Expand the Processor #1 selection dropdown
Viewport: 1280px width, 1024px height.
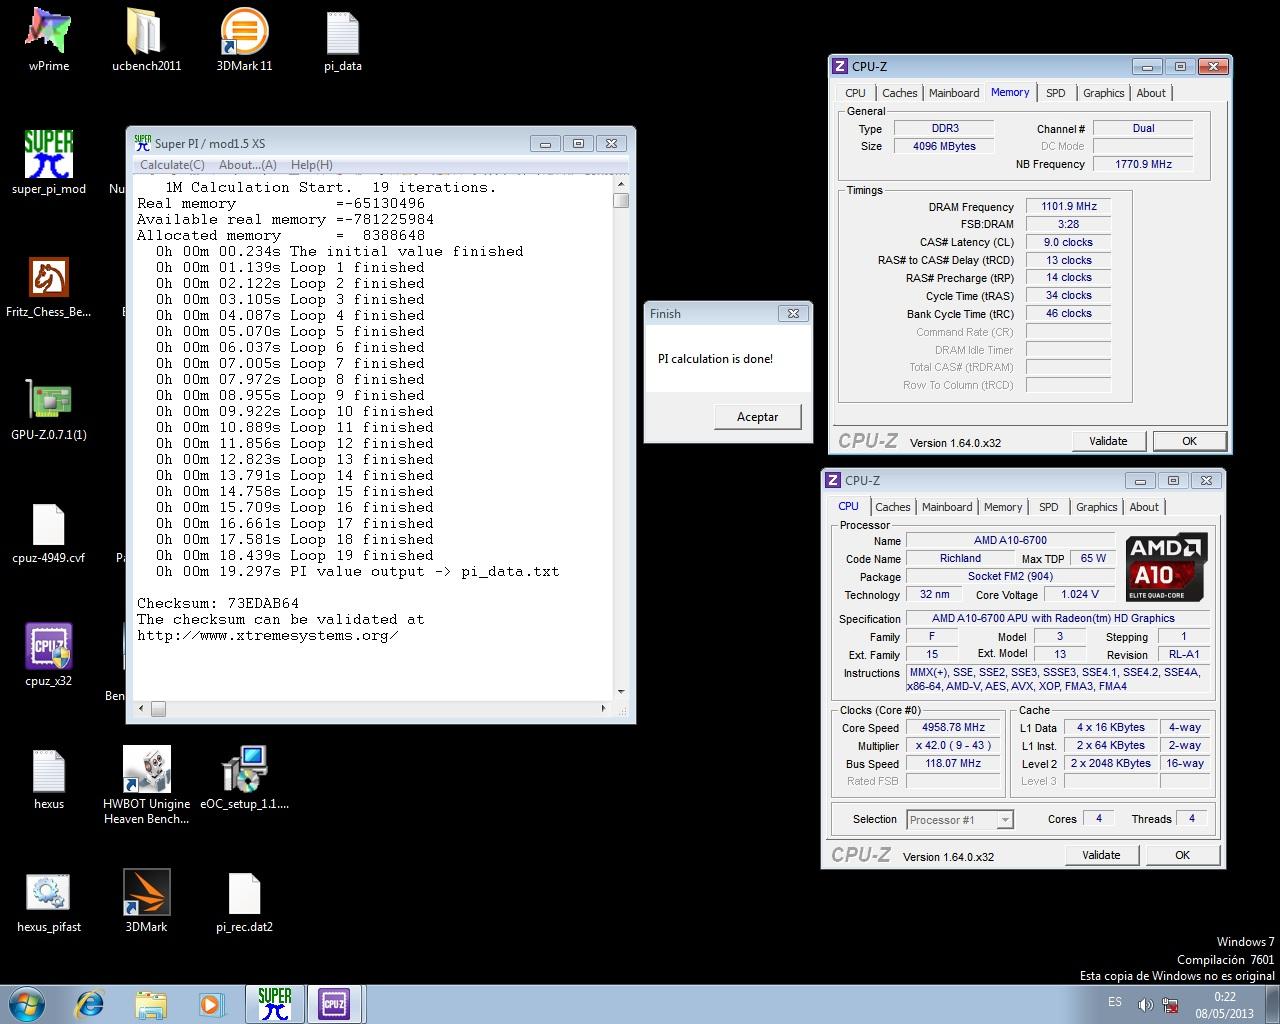coord(1005,820)
